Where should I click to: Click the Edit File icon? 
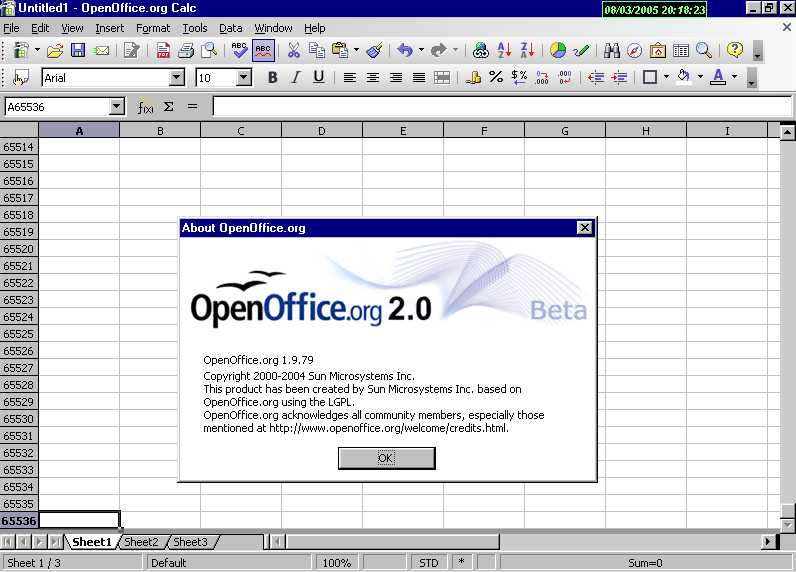131,50
